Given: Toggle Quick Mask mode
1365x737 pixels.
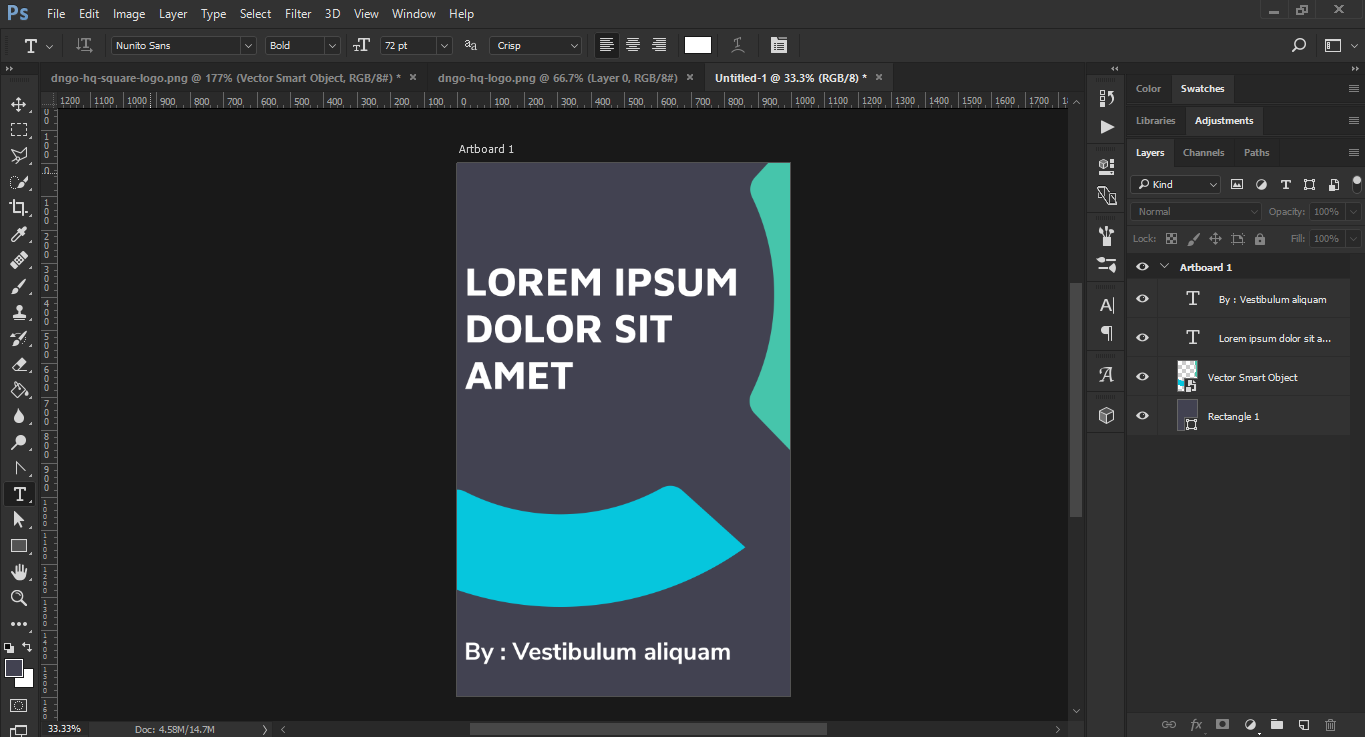Looking at the screenshot, I should (19, 706).
